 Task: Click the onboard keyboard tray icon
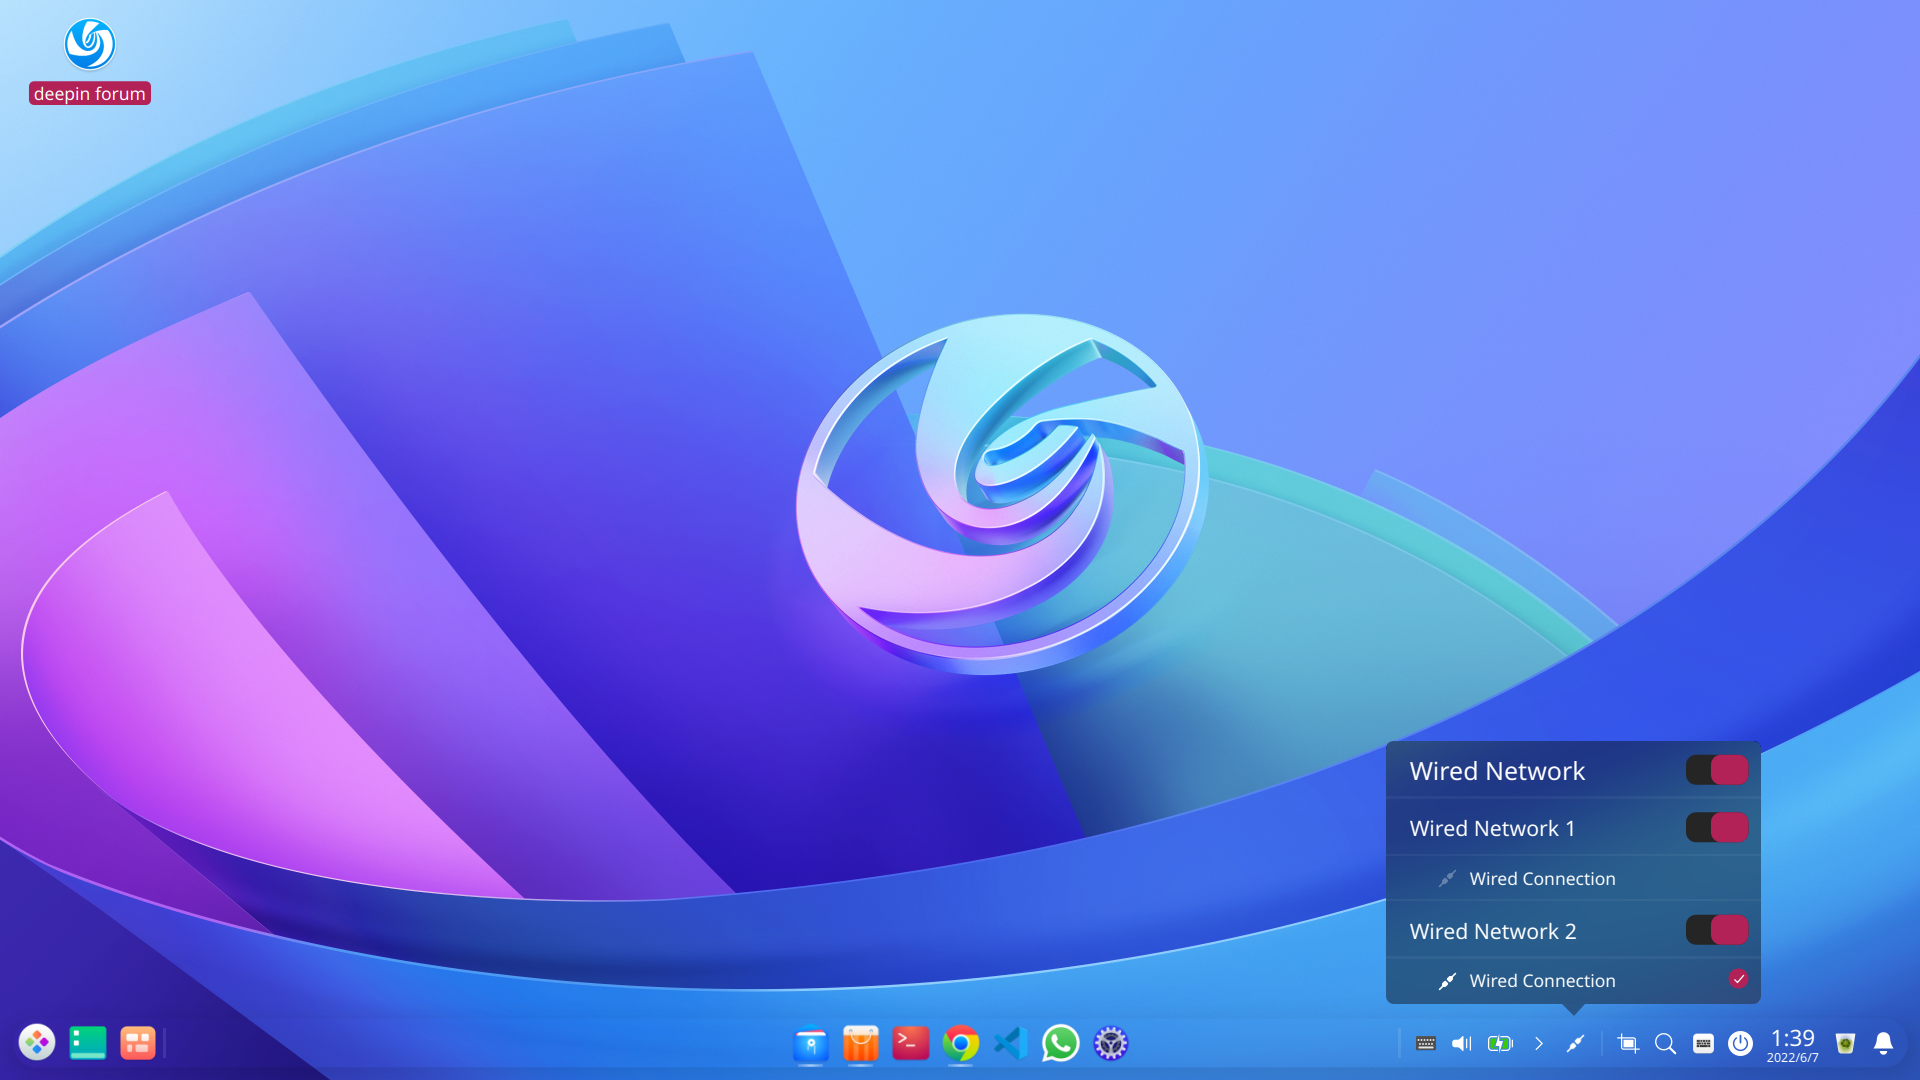pyautogui.click(x=1426, y=1044)
